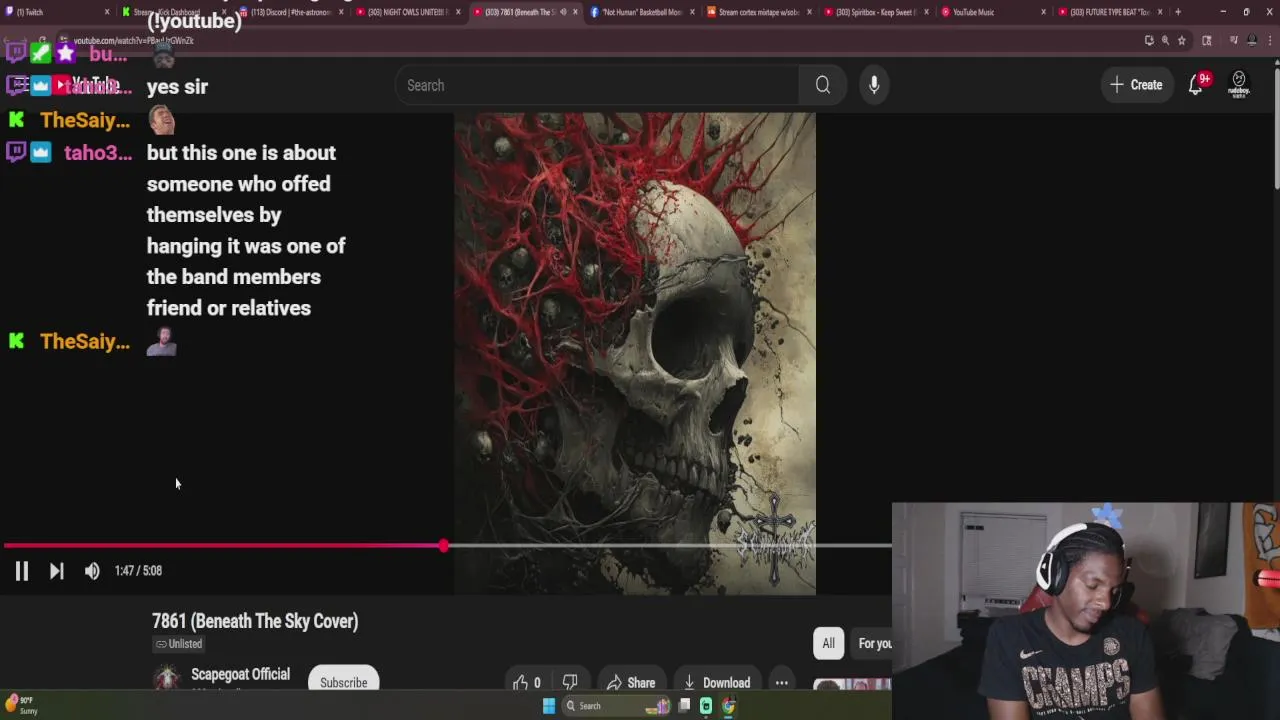The width and height of the screenshot is (1280, 720).
Task: Click the skull album artwork in the player
Action: click(635, 353)
